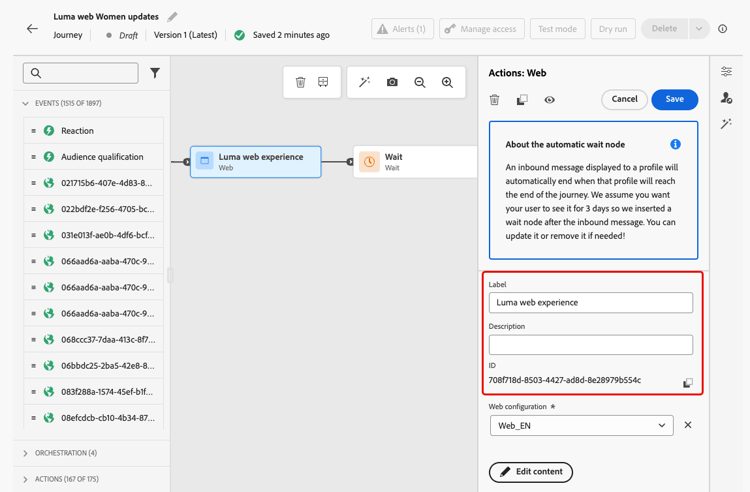Grab drag handle of Reaction row
This screenshot has height=492, width=750.
(33, 131)
